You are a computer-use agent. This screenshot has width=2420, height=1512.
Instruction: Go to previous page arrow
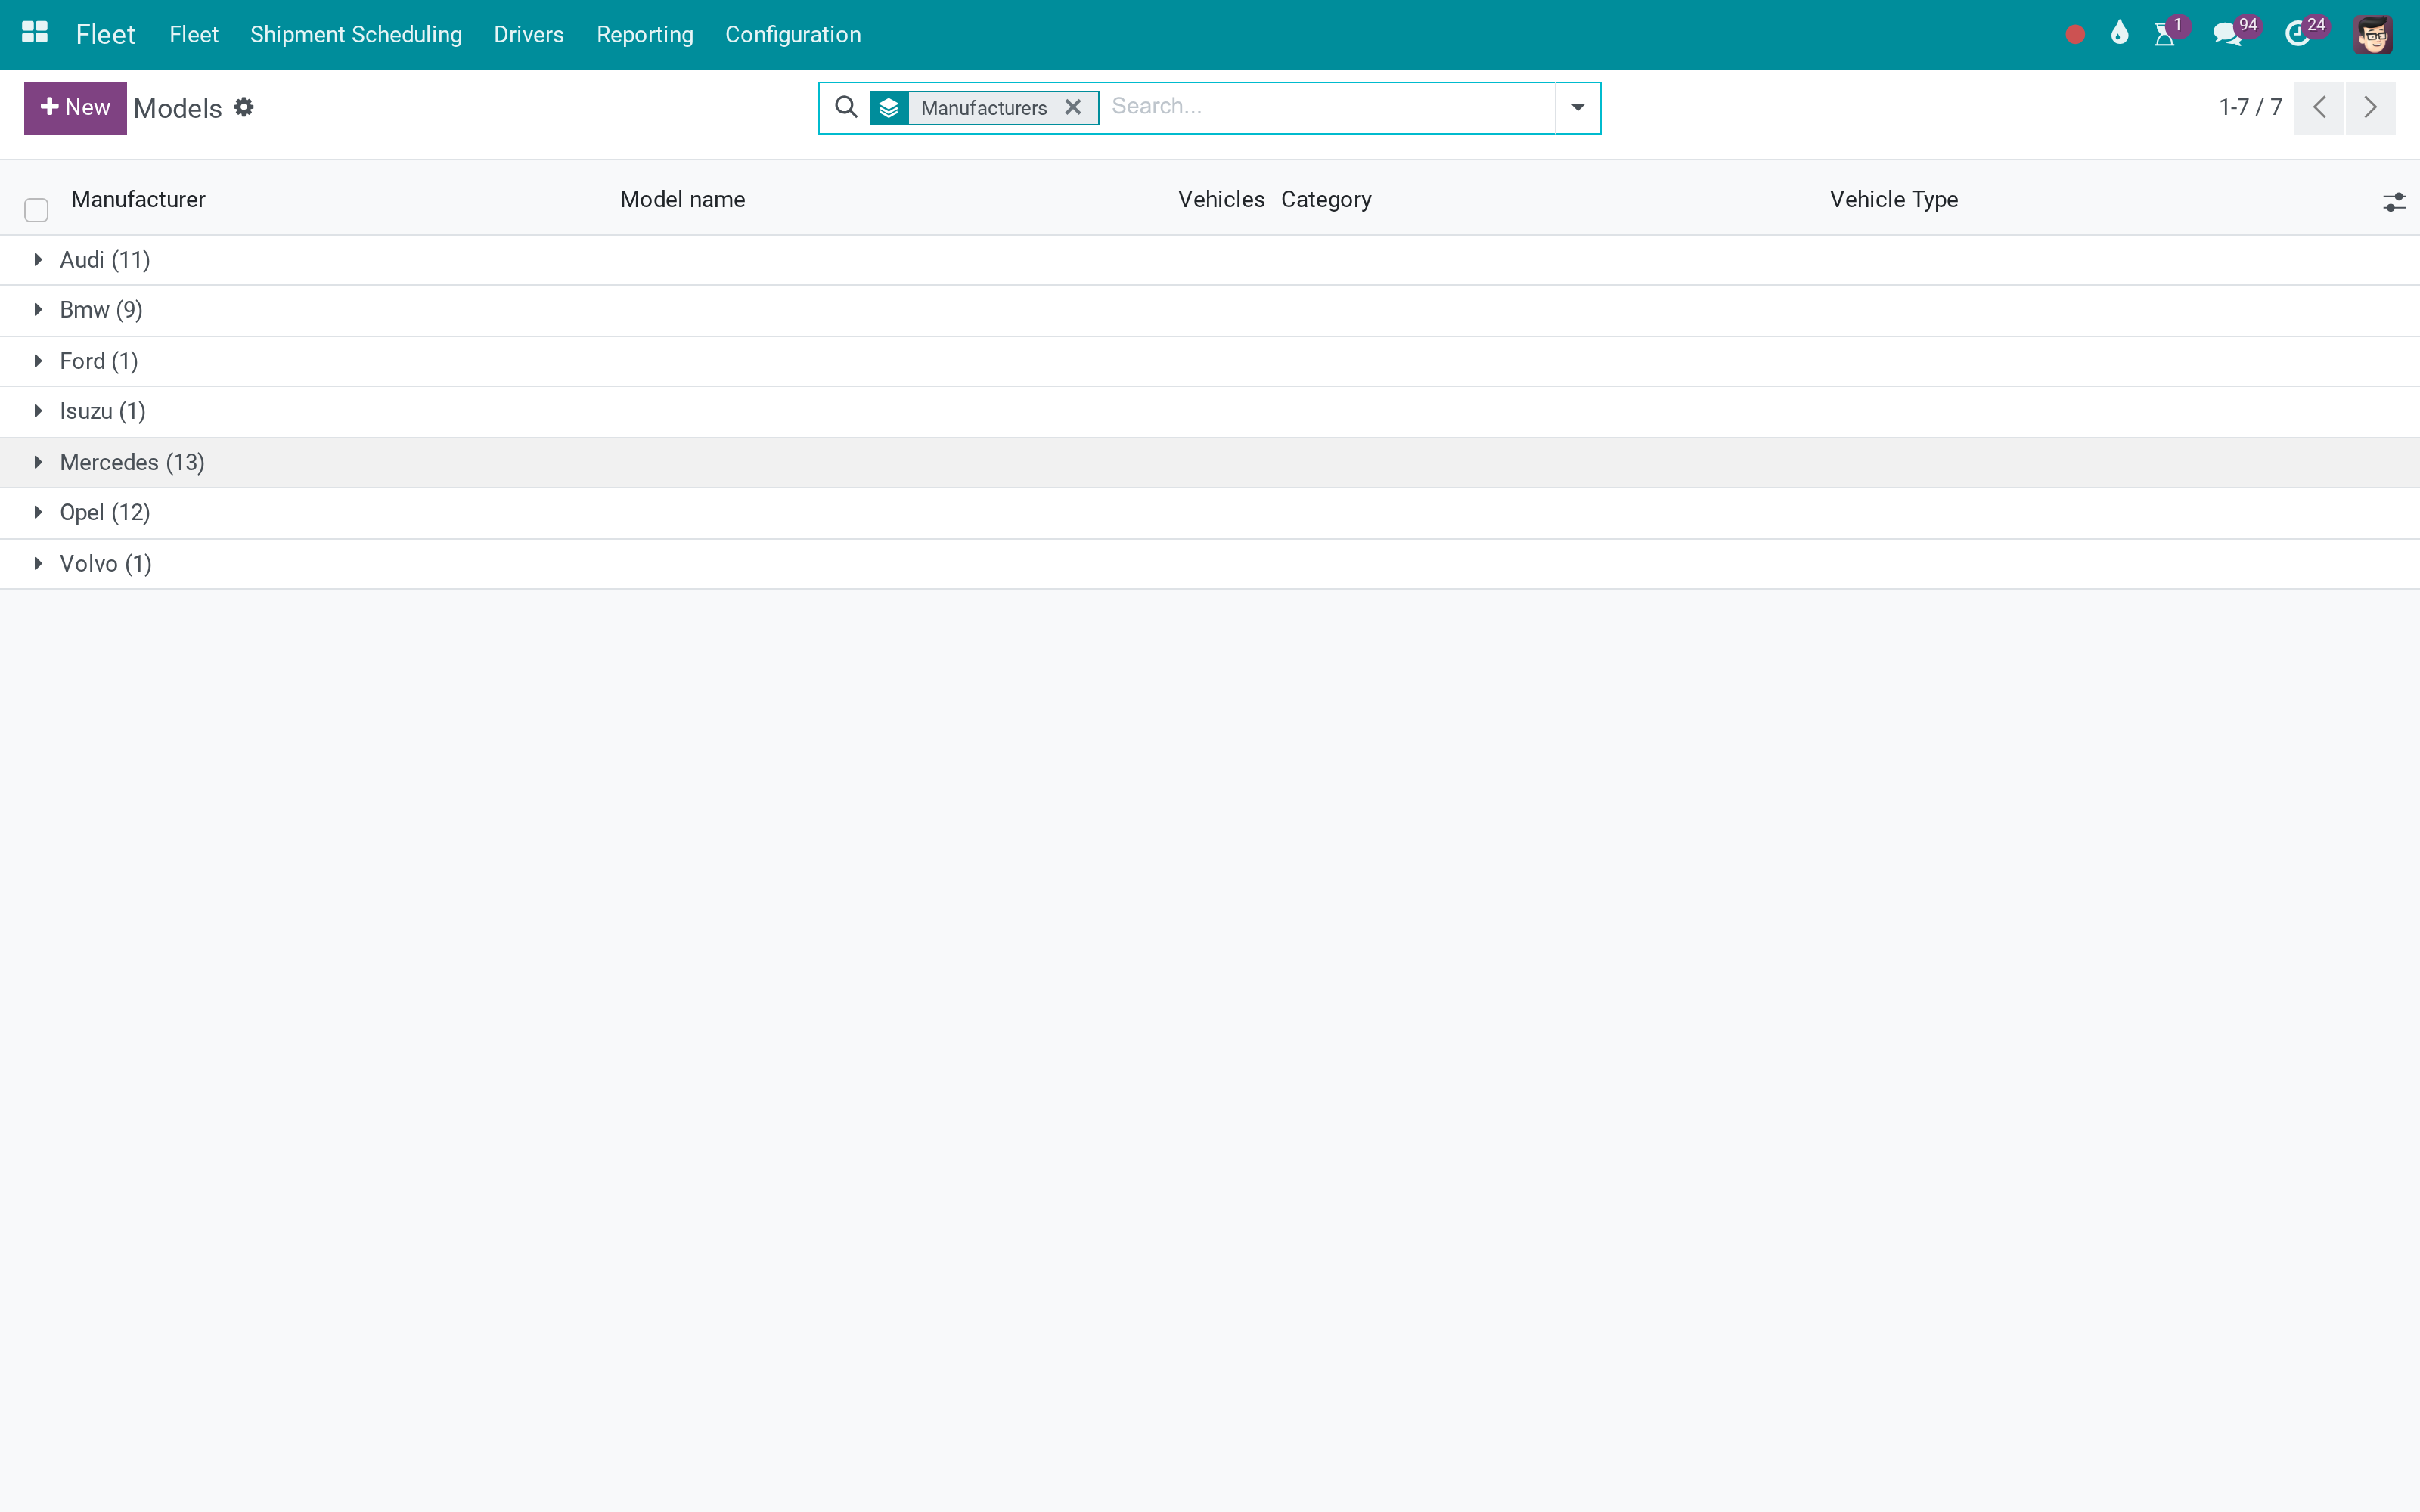pos(2319,107)
